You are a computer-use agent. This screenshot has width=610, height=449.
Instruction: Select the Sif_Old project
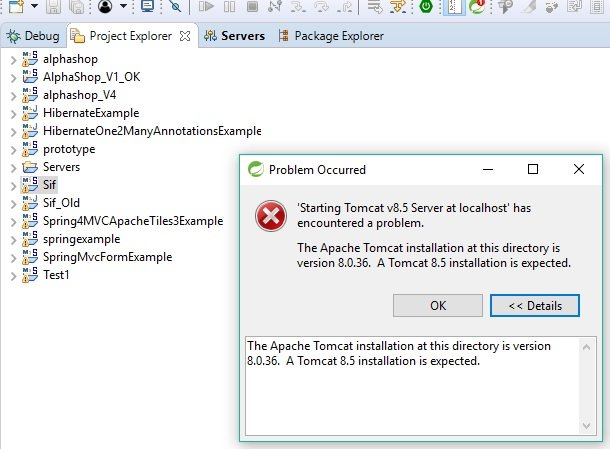pyautogui.click(x=61, y=203)
